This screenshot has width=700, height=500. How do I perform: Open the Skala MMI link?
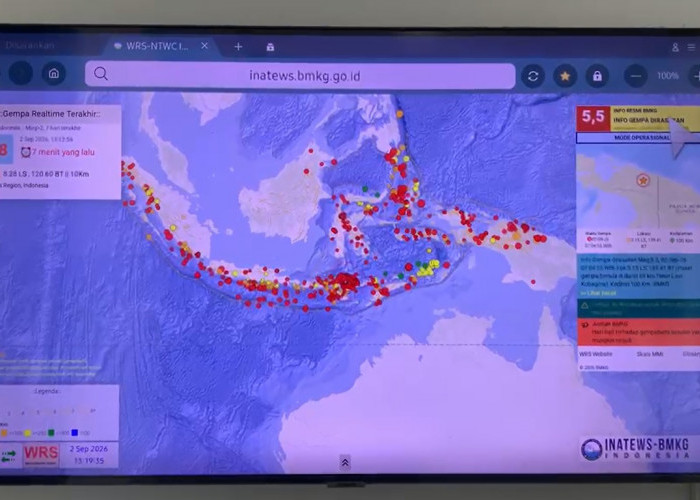(x=650, y=354)
